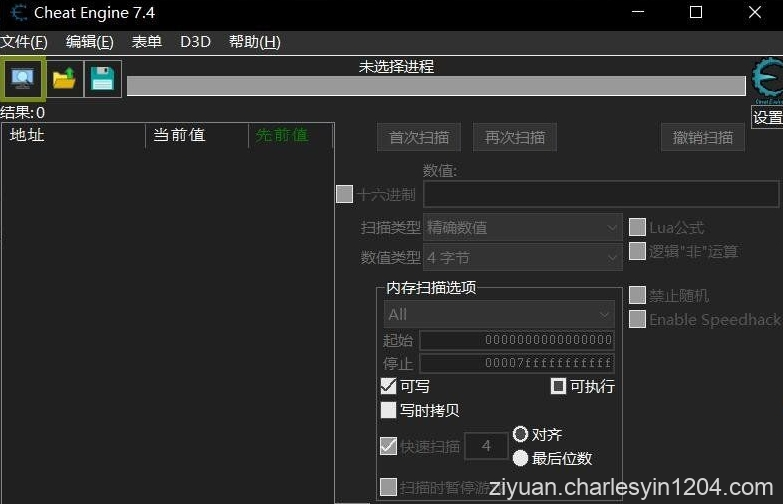783x504 pixels.
Task: Open the process list via monitor icon
Action: coord(22,78)
